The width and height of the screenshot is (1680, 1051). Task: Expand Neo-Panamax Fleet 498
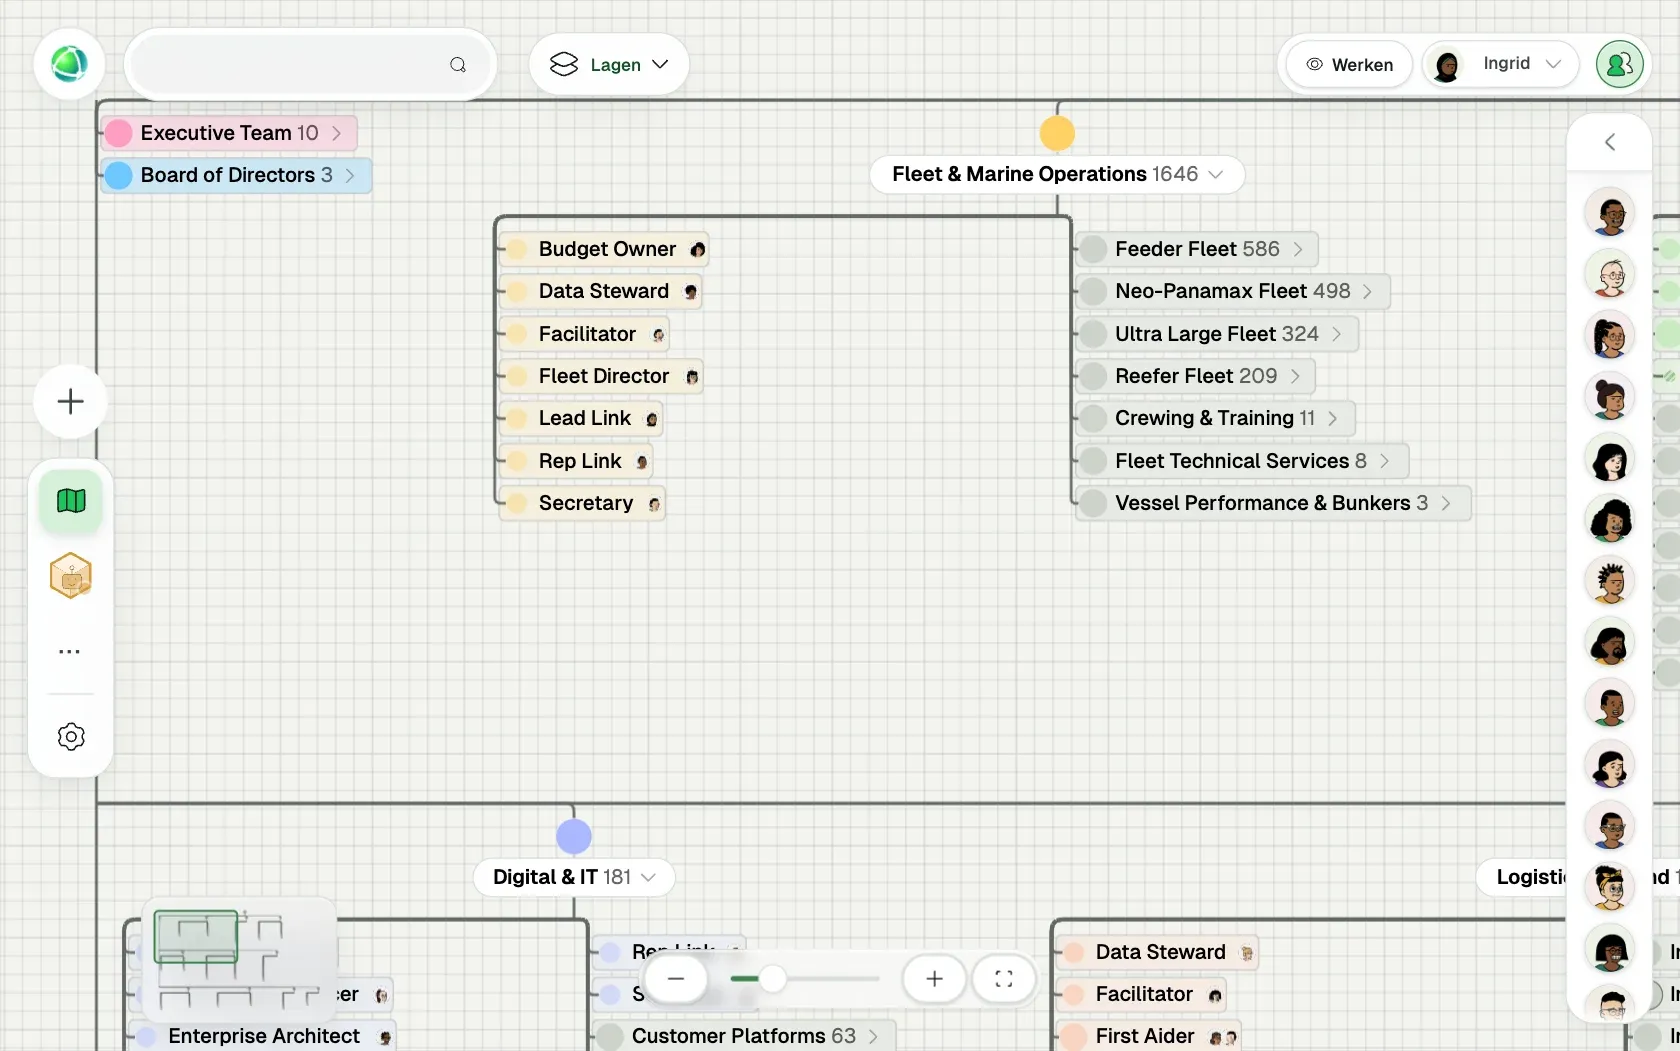coord(1233,291)
